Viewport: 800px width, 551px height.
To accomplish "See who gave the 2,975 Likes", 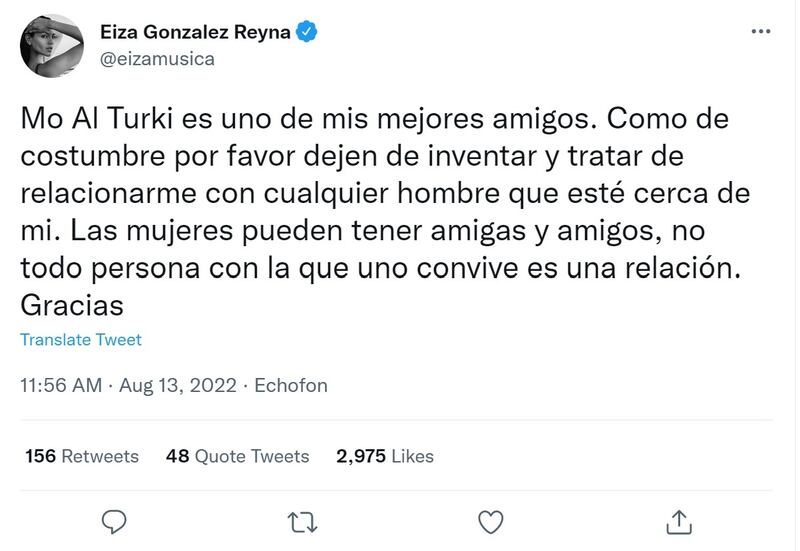I will [385, 456].
